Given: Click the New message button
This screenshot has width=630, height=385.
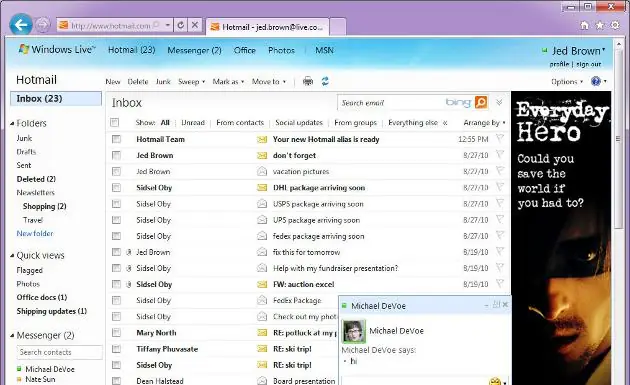Looking at the screenshot, I should pos(113,82).
